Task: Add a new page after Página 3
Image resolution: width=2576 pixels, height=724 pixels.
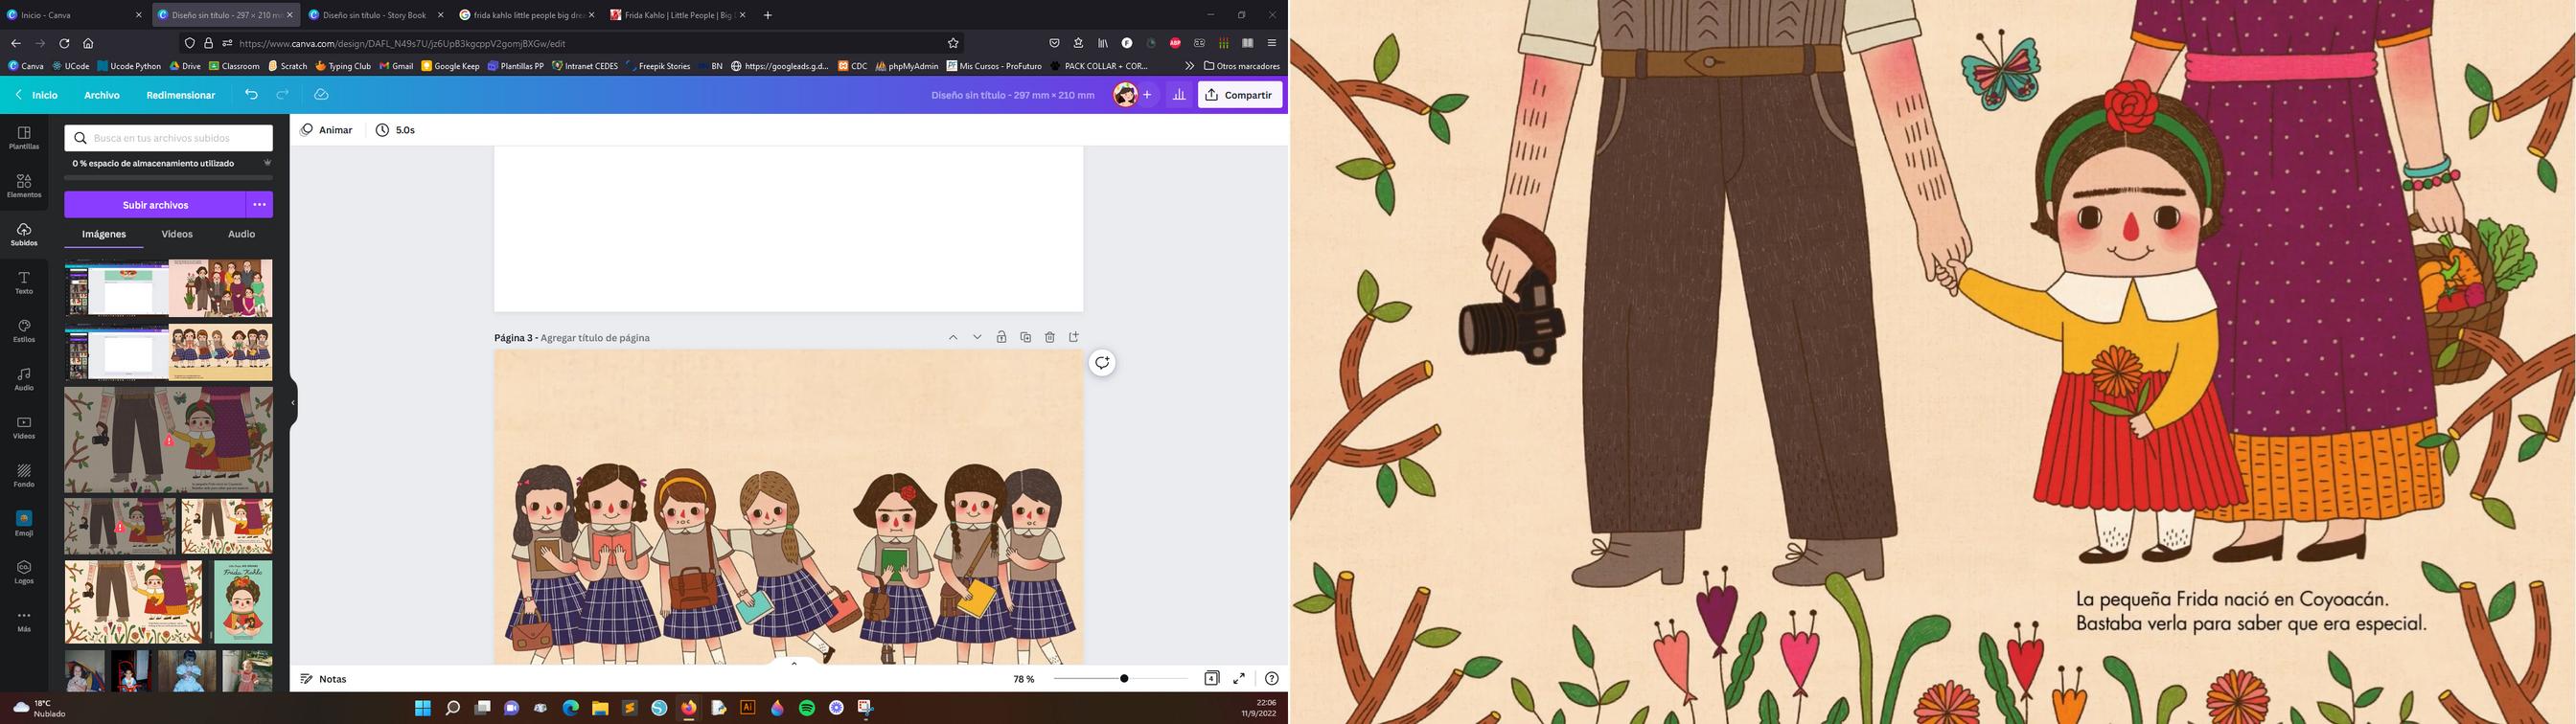Action: click(x=1074, y=337)
